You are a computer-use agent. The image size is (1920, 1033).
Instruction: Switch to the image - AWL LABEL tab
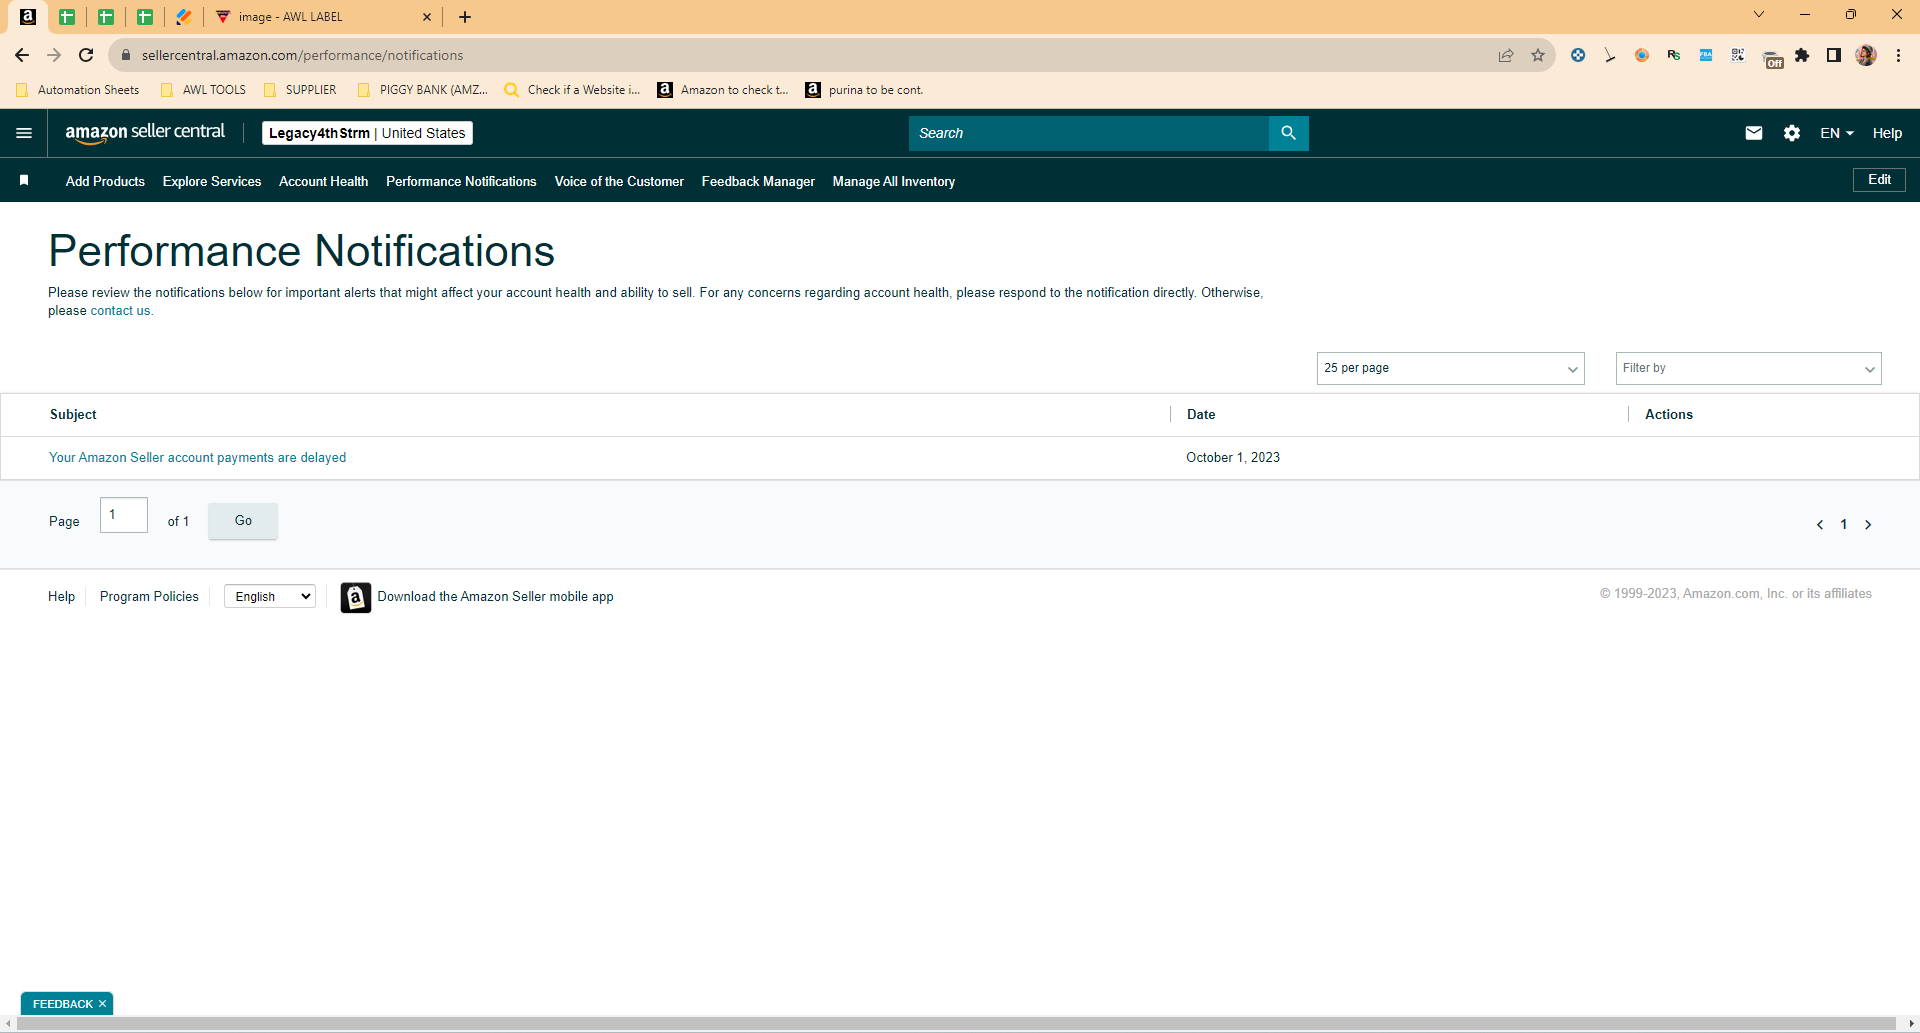tap(322, 17)
